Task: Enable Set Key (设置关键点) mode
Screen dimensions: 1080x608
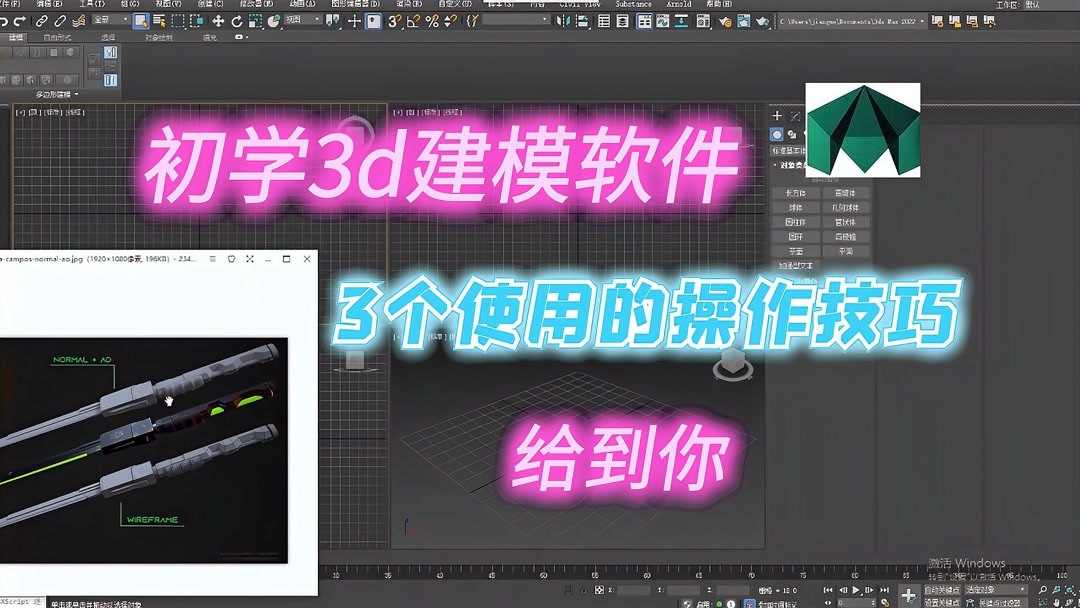Action: [x=941, y=602]
